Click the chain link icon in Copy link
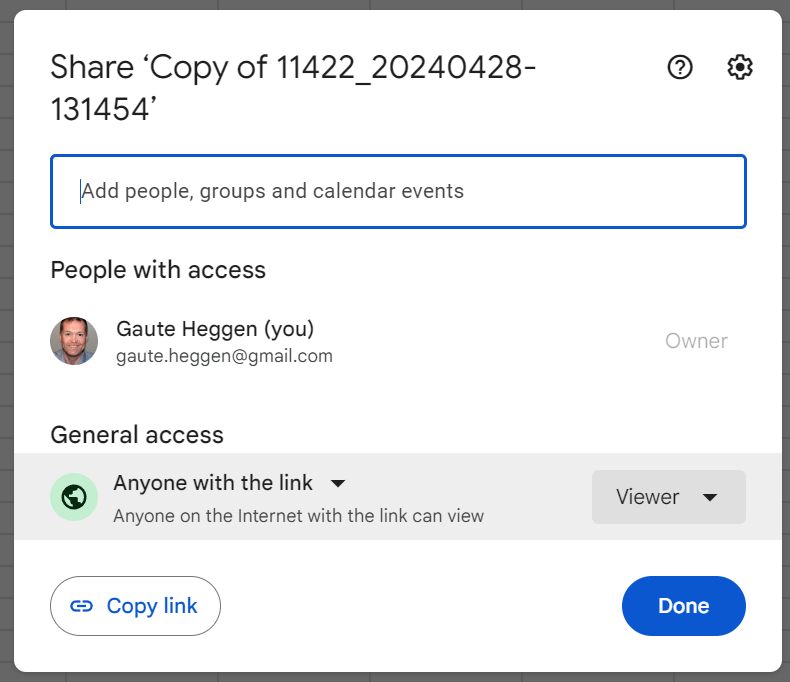This screenshot has height=682, width=790. pos(81,606)
